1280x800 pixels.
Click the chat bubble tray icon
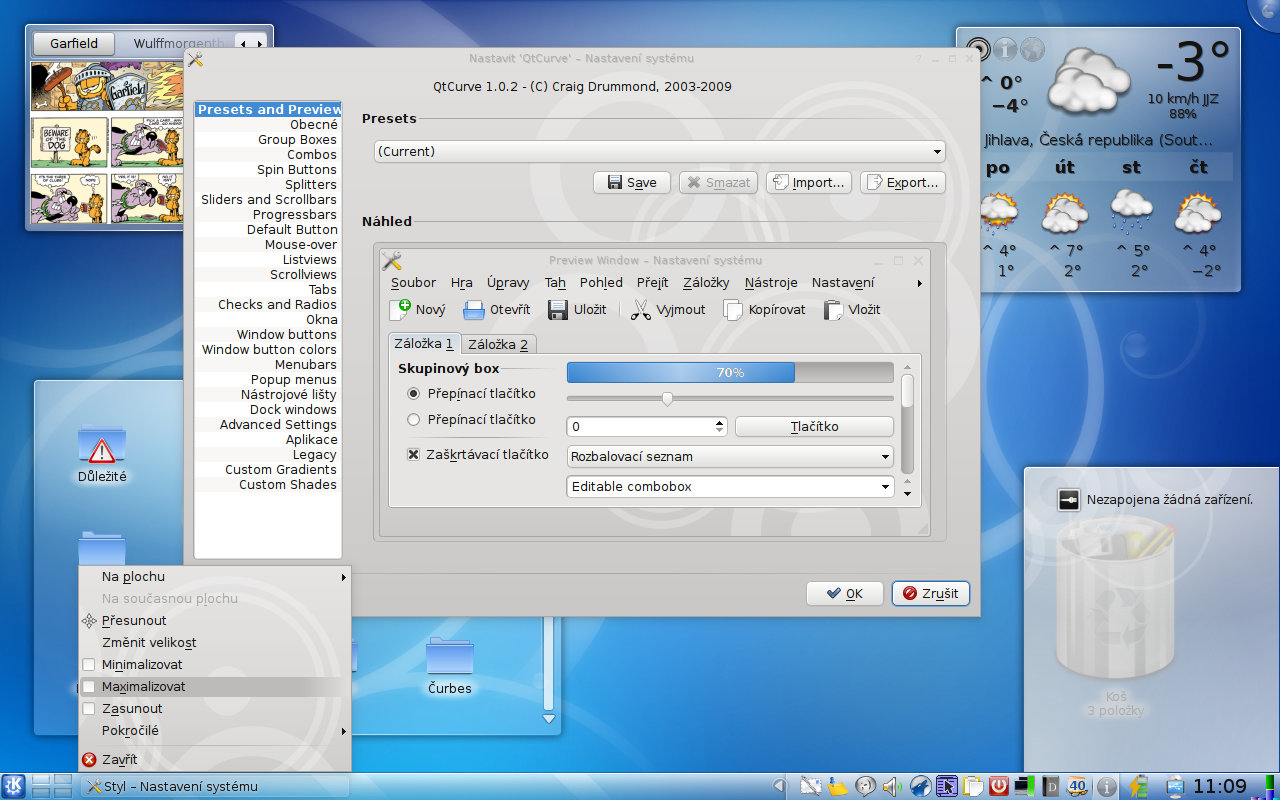point(865,786)
